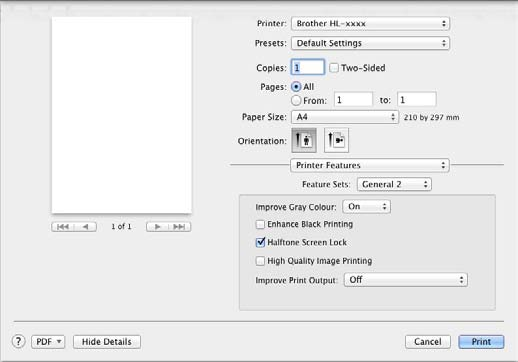
Task: Click the '1 of 1' page indicator
Action: [x=121, y=227]
